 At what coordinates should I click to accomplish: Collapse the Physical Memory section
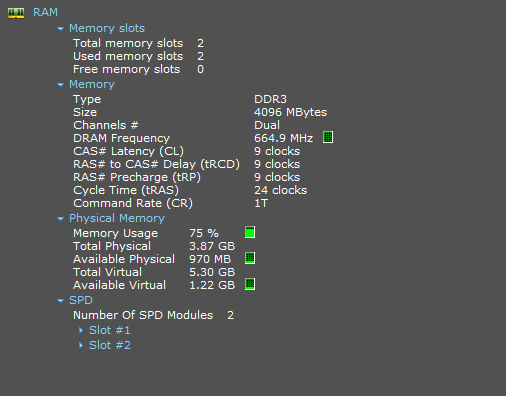(60, 219)
